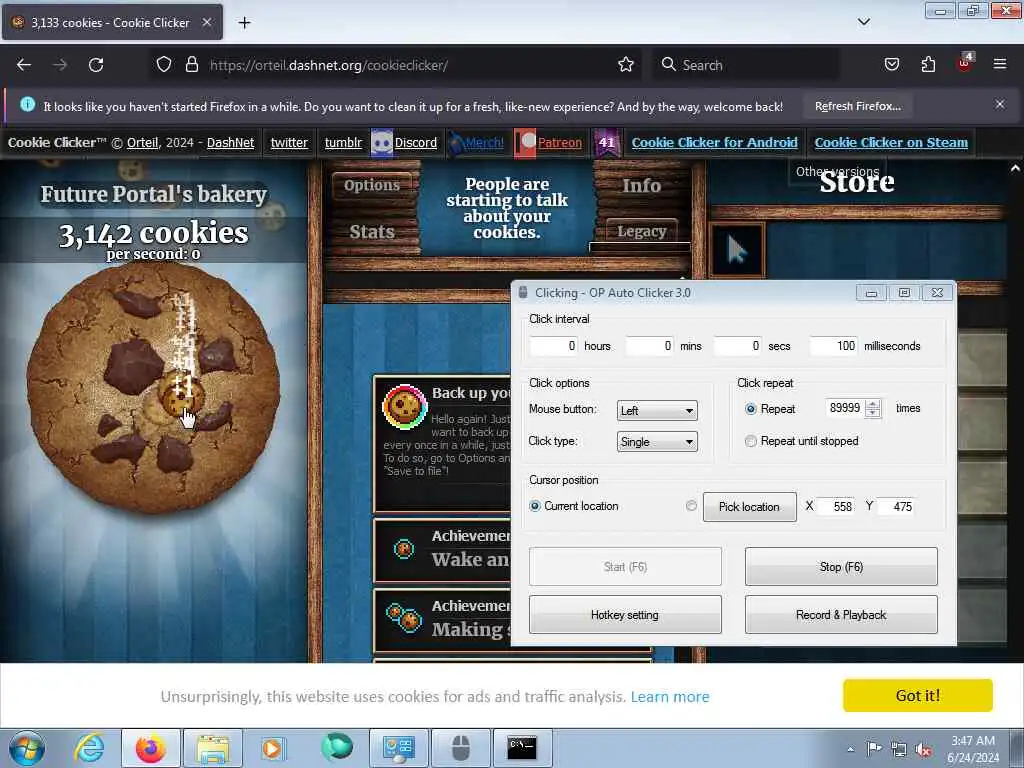Open media player taskbar icon
Image resolution: width=1024 pixels, height=768 pixels.
click(273, 748)
